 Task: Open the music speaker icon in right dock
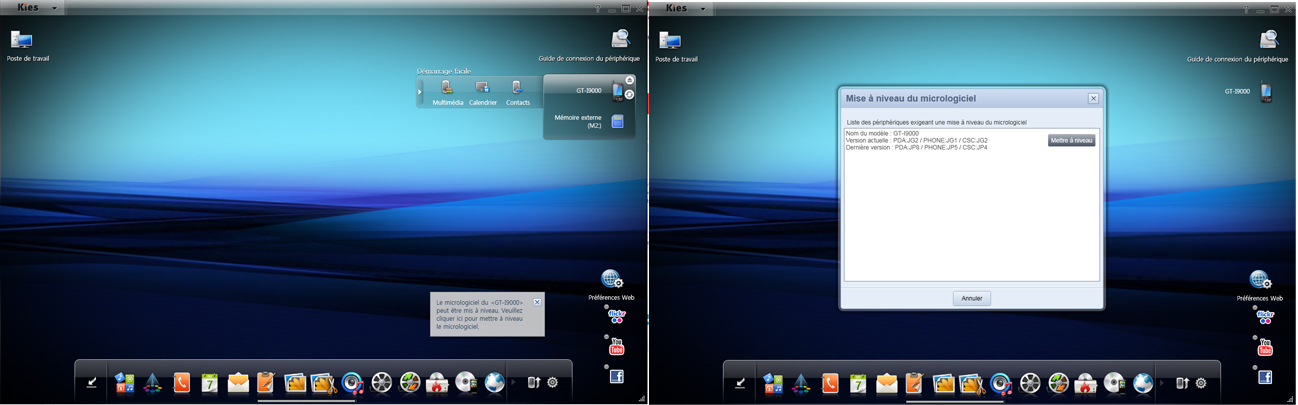pos(1001,382)
